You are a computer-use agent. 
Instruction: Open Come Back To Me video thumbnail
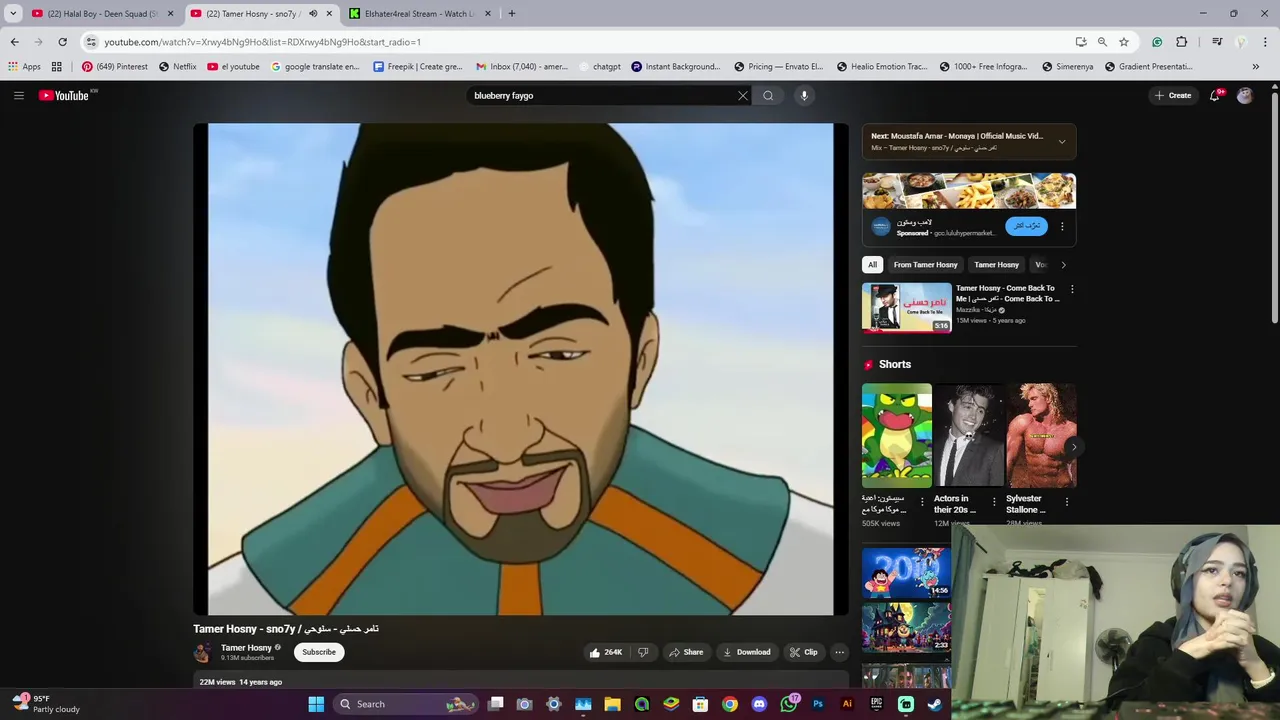click(907, 308)
